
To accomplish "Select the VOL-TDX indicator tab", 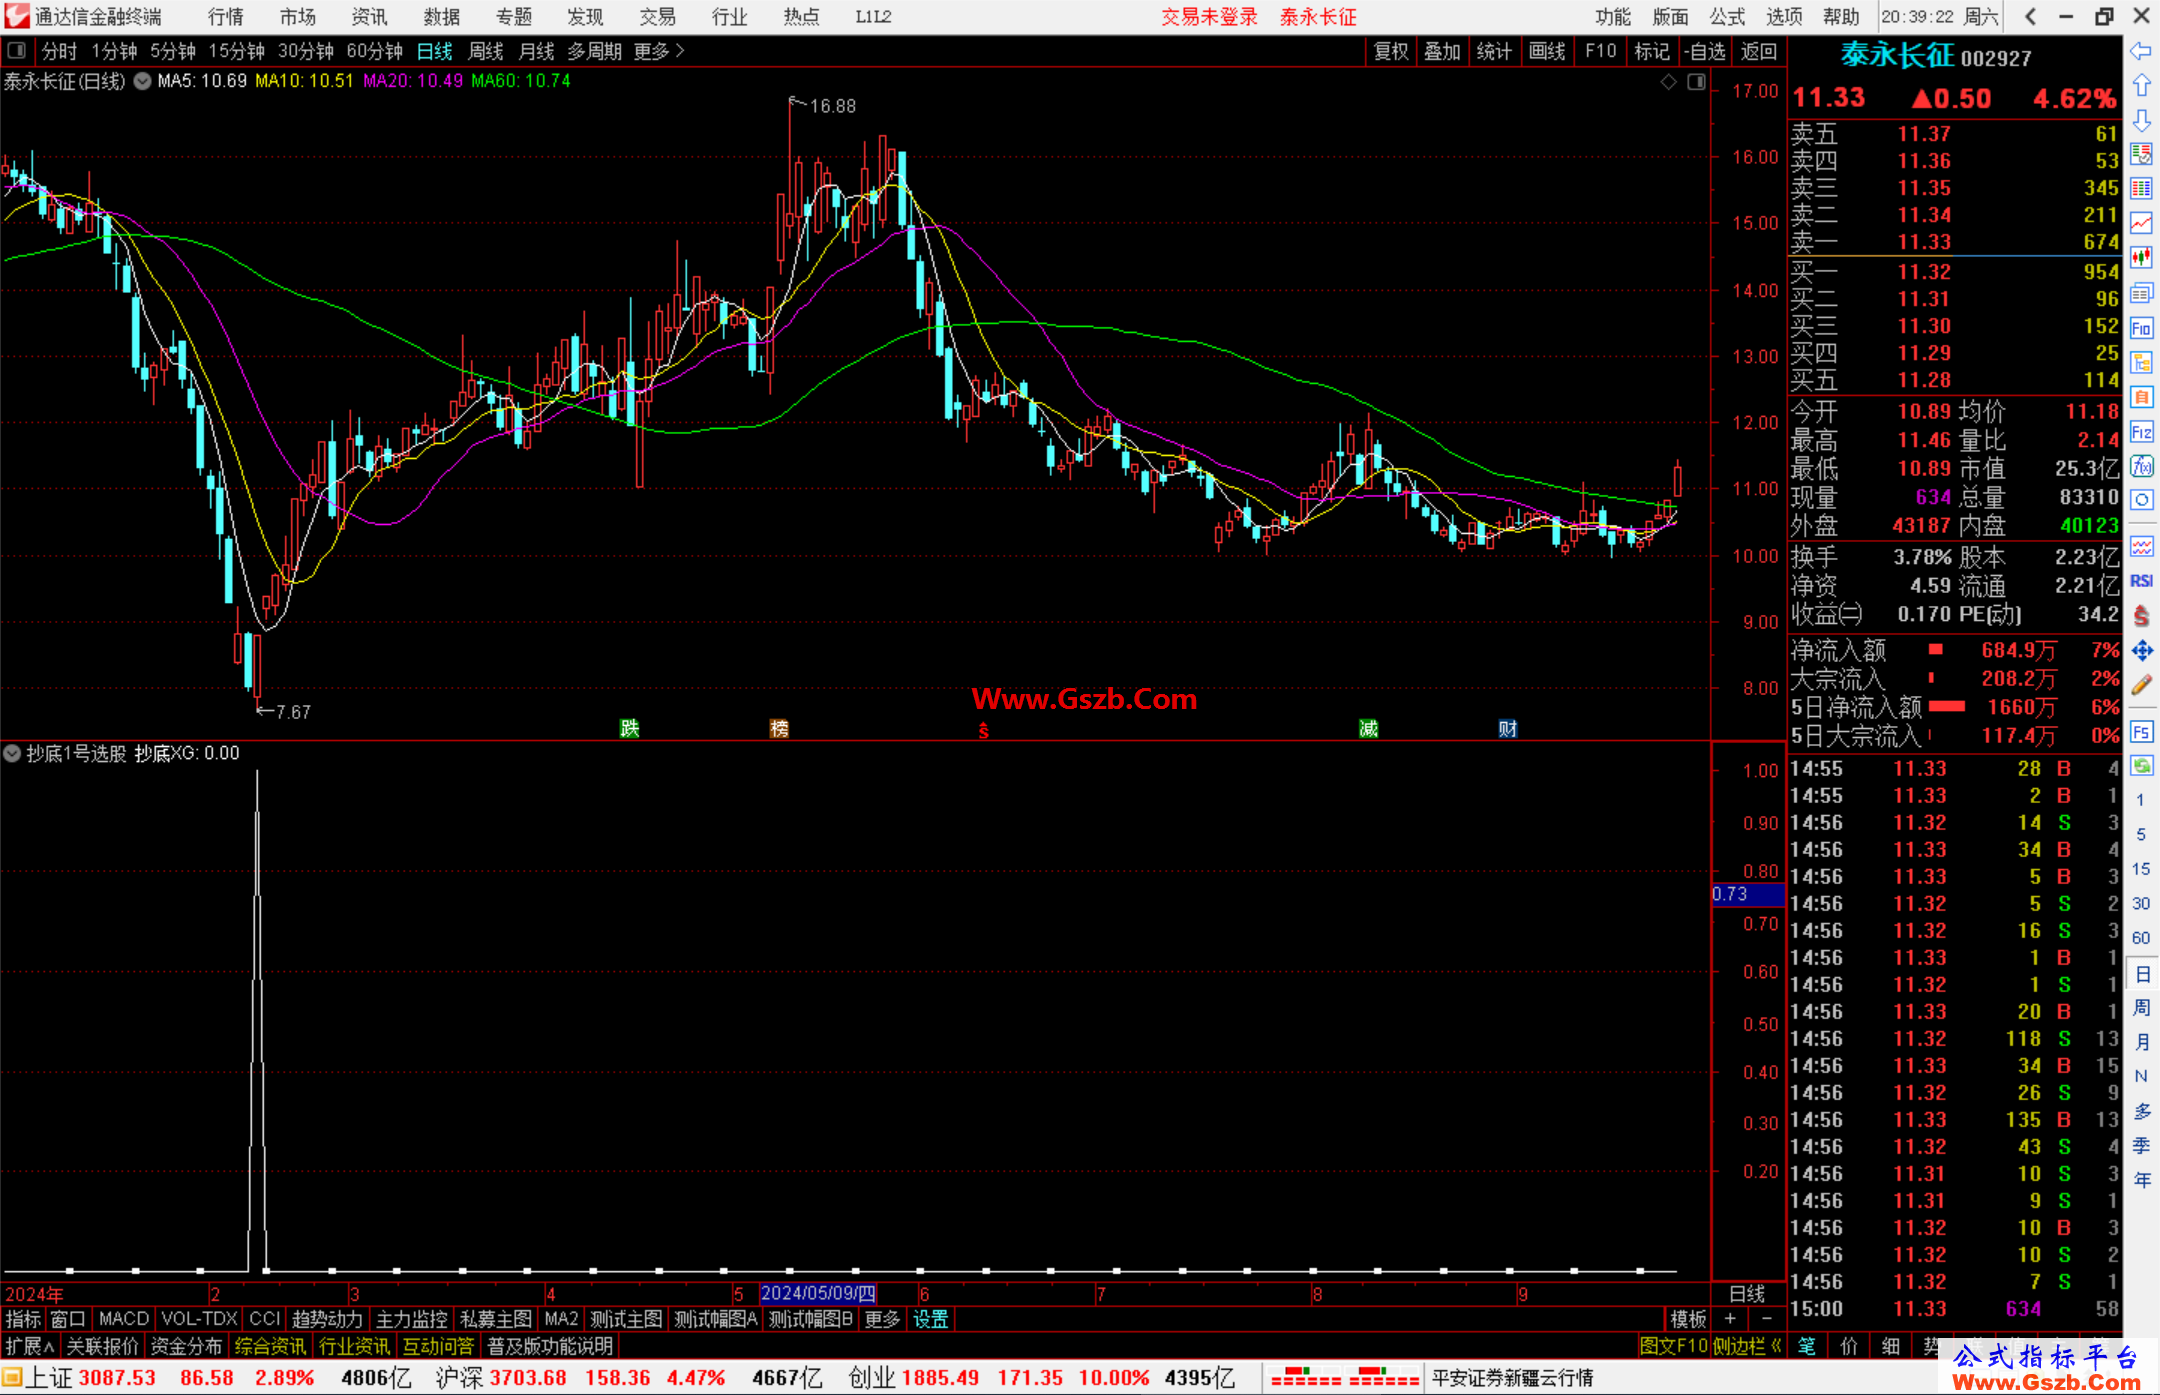I will tap(200, 1319).
